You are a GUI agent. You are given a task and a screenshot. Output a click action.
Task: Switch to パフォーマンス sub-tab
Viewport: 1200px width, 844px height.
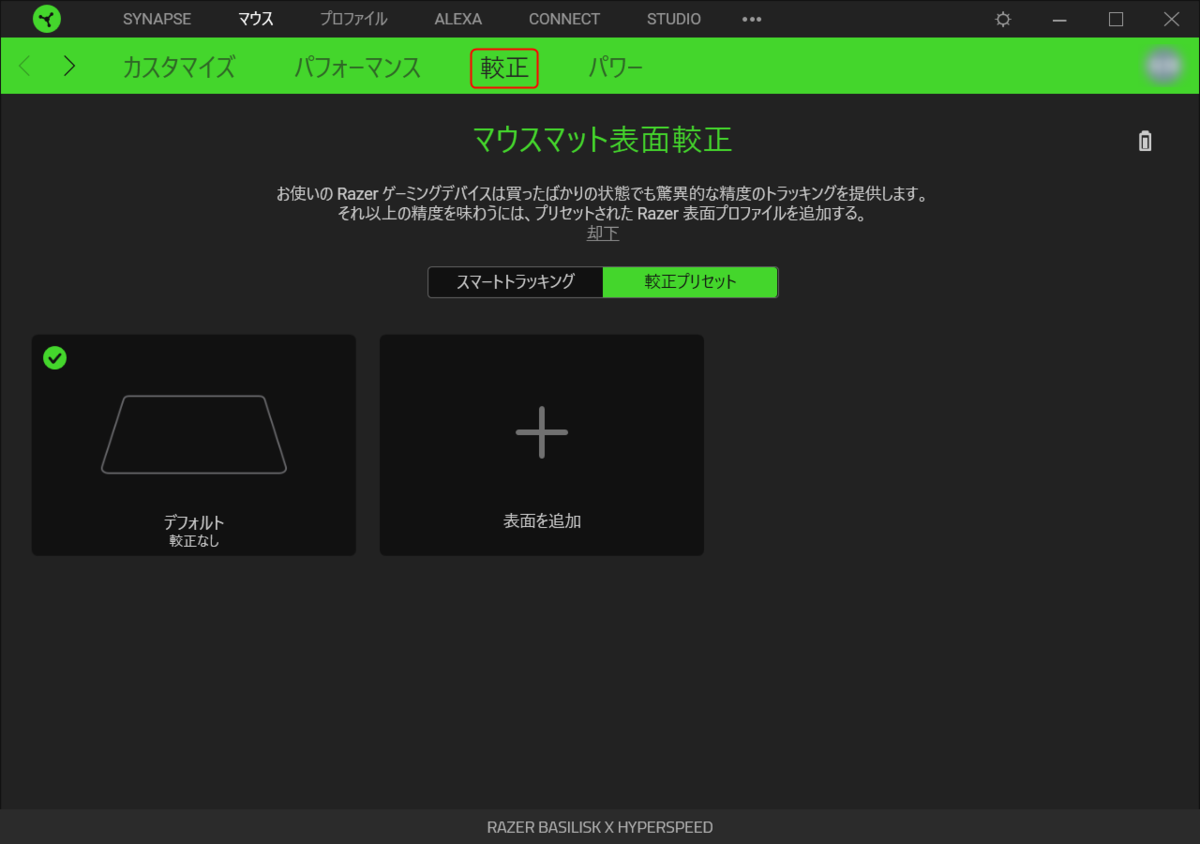coord(357,67)
